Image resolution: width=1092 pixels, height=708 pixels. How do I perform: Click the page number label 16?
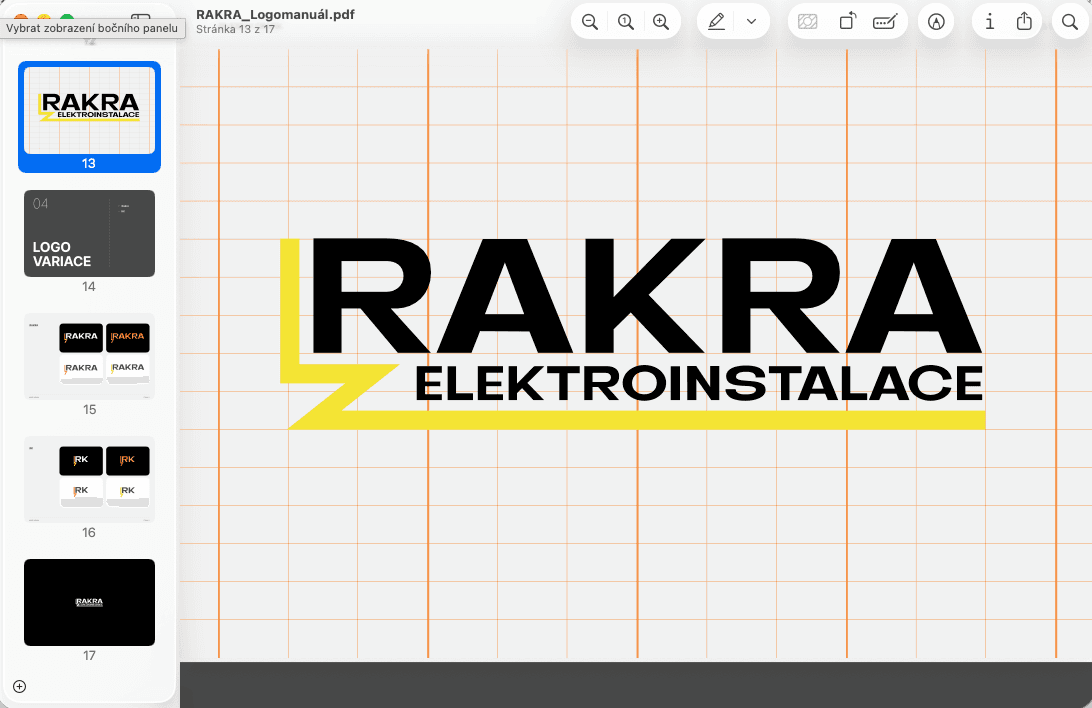click(x=88, y=533)
